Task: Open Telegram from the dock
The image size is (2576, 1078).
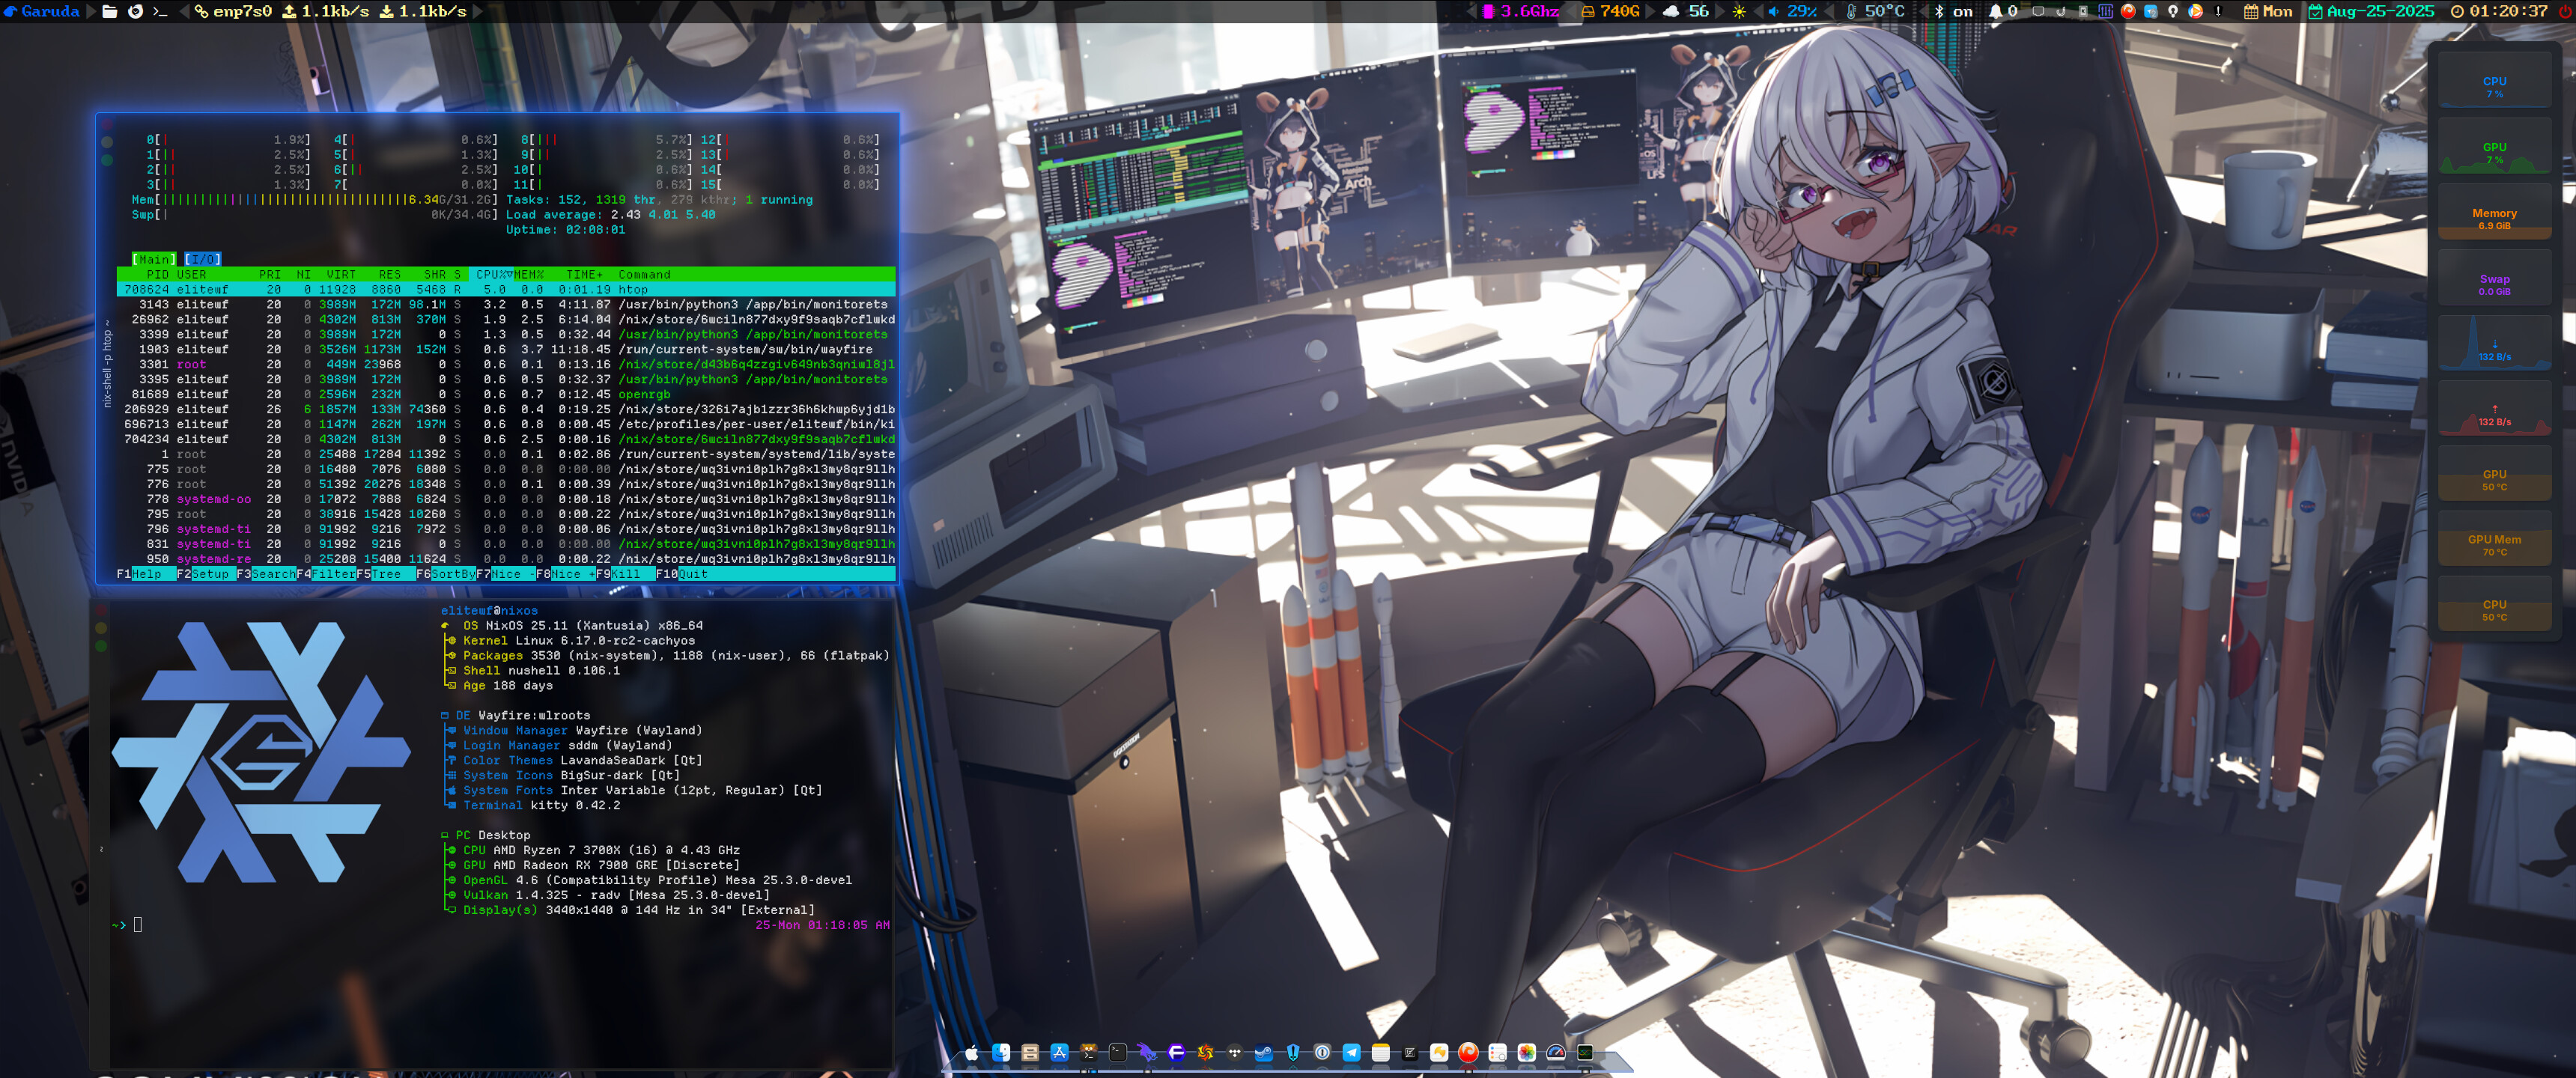Action: coord(1352,1053)
